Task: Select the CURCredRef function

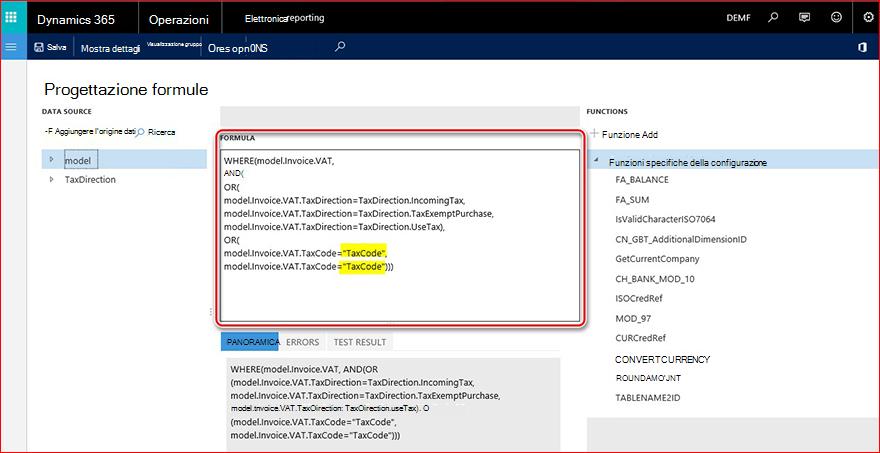Action: click(640, 338)
